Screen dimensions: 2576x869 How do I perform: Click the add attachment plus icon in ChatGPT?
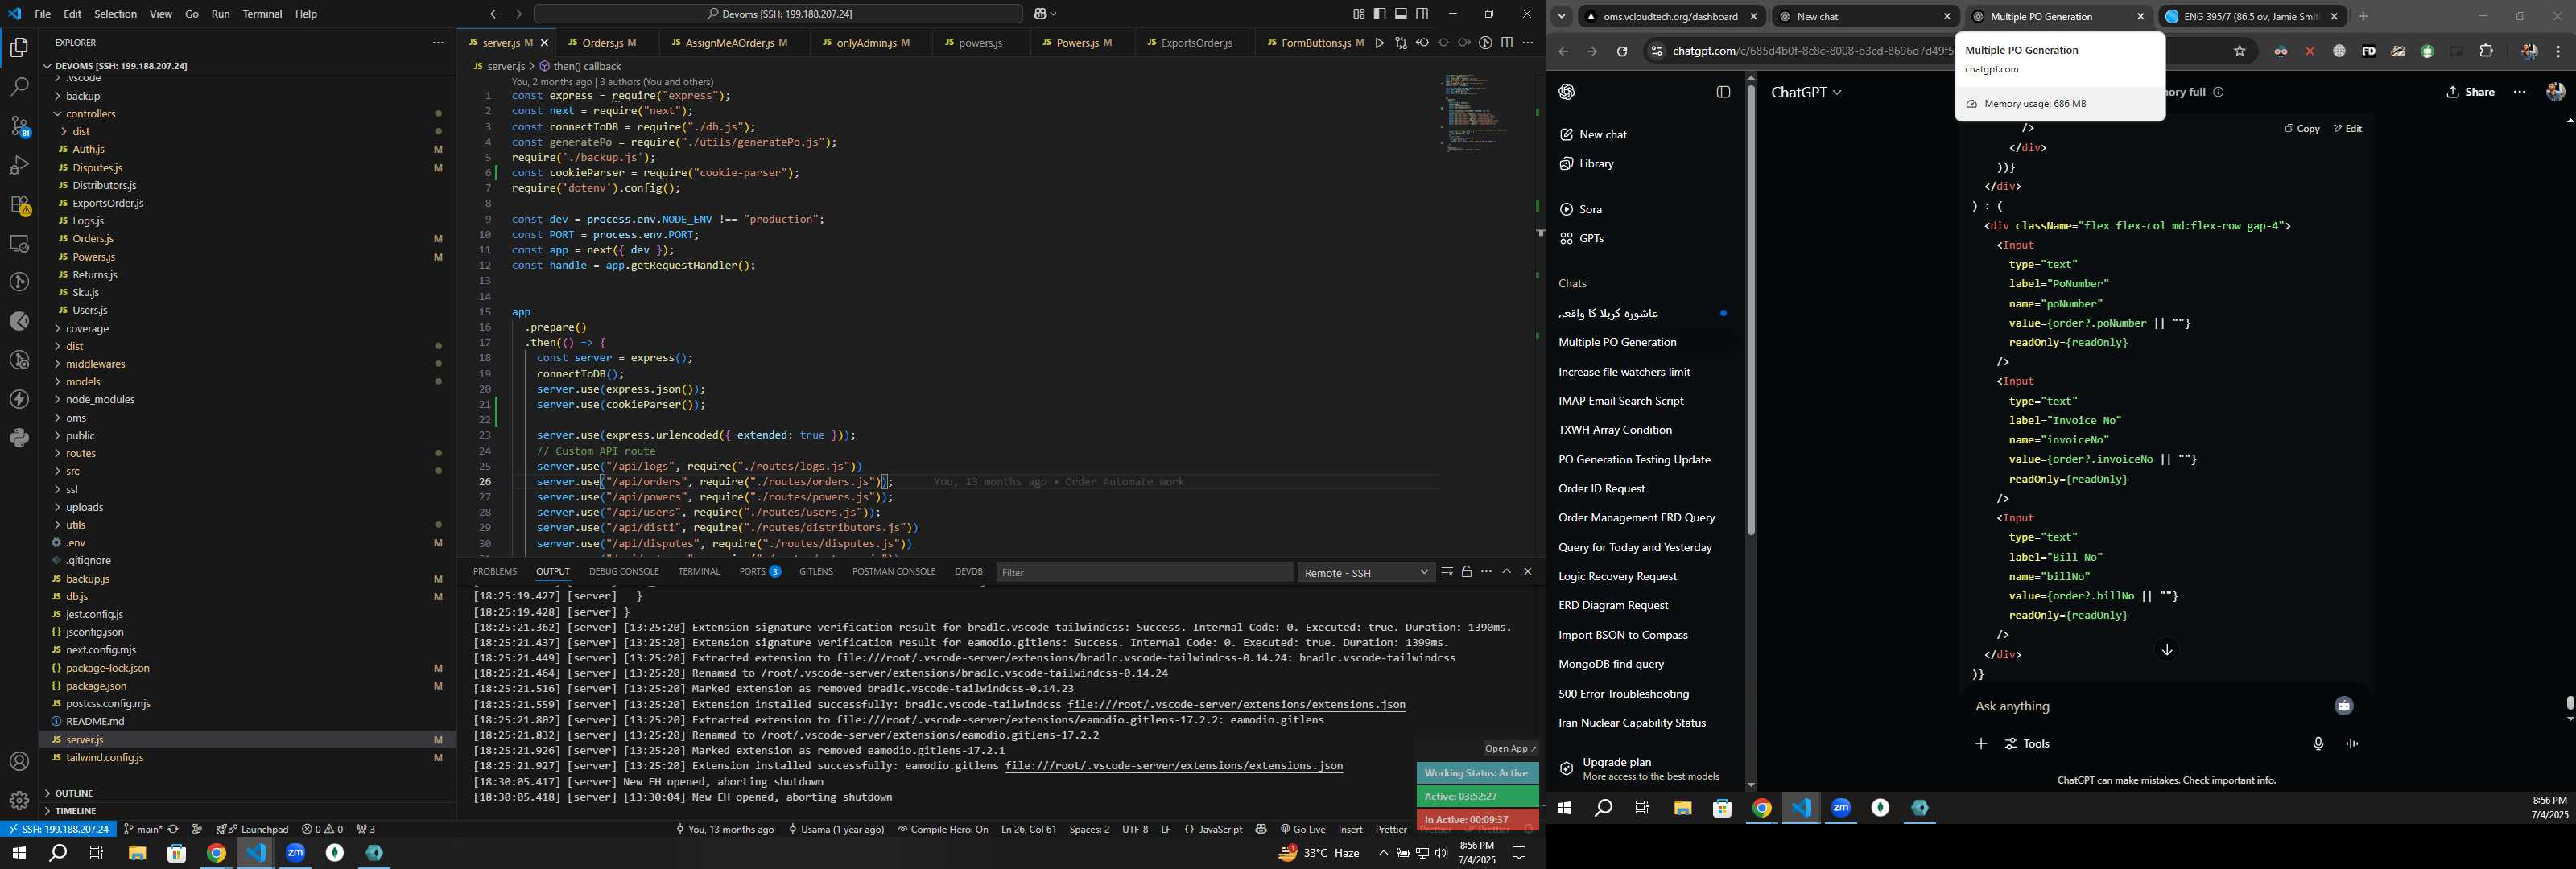point(1981,744)
